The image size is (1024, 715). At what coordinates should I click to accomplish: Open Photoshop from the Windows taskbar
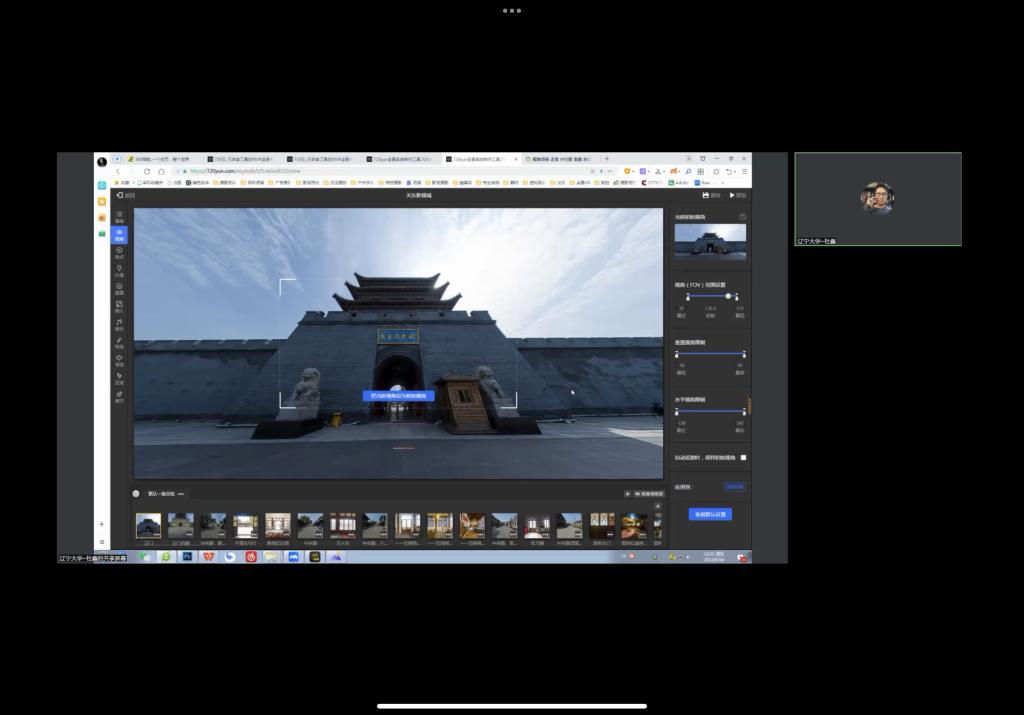[x=187, y=557]
